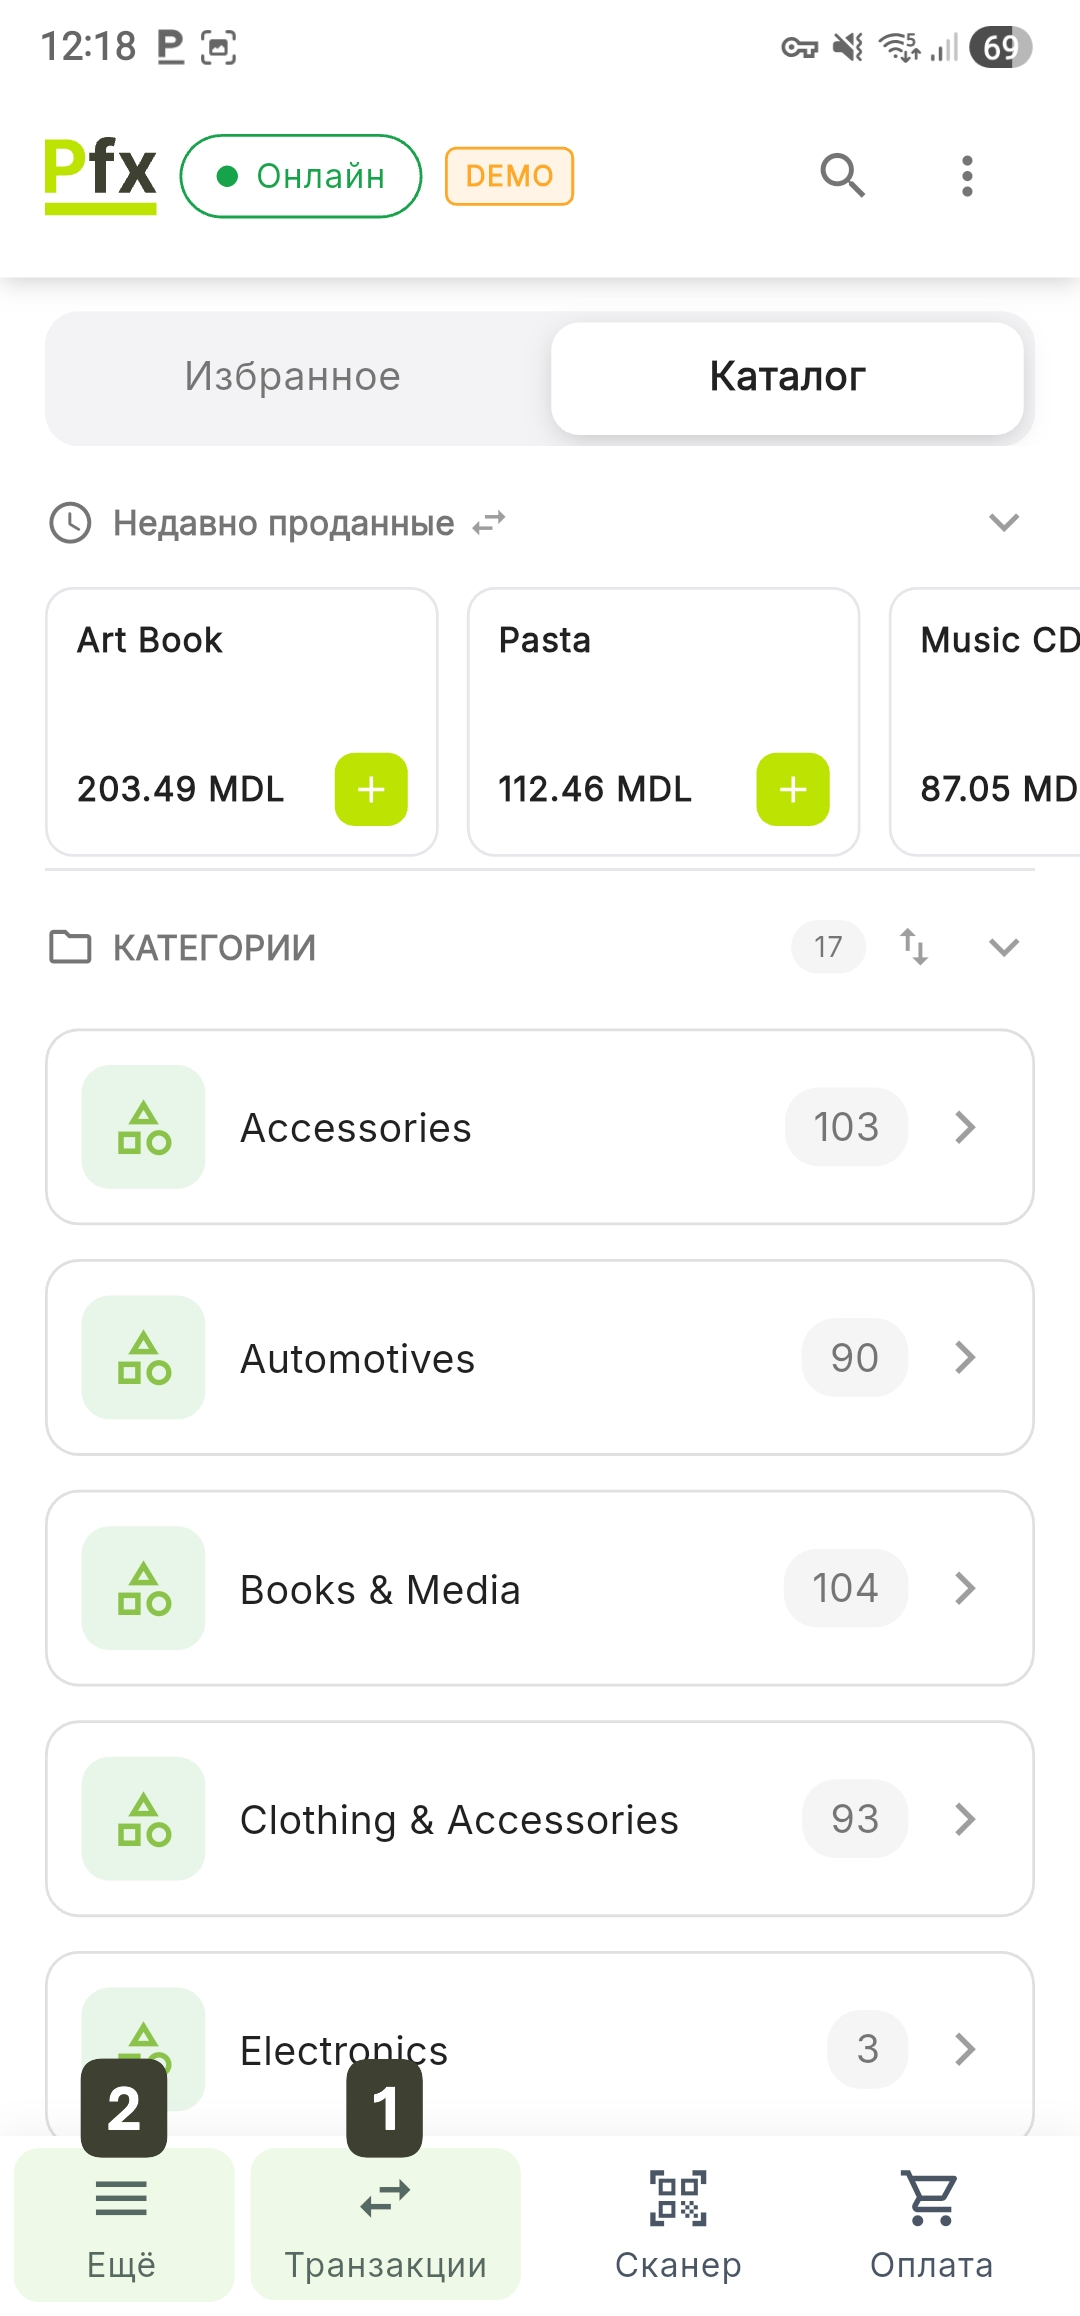Image resolution: width=1080 pixels, height=2316 pixels.
Task: Tap the swap arrows beside Недавно проданные
Action: 489,523
